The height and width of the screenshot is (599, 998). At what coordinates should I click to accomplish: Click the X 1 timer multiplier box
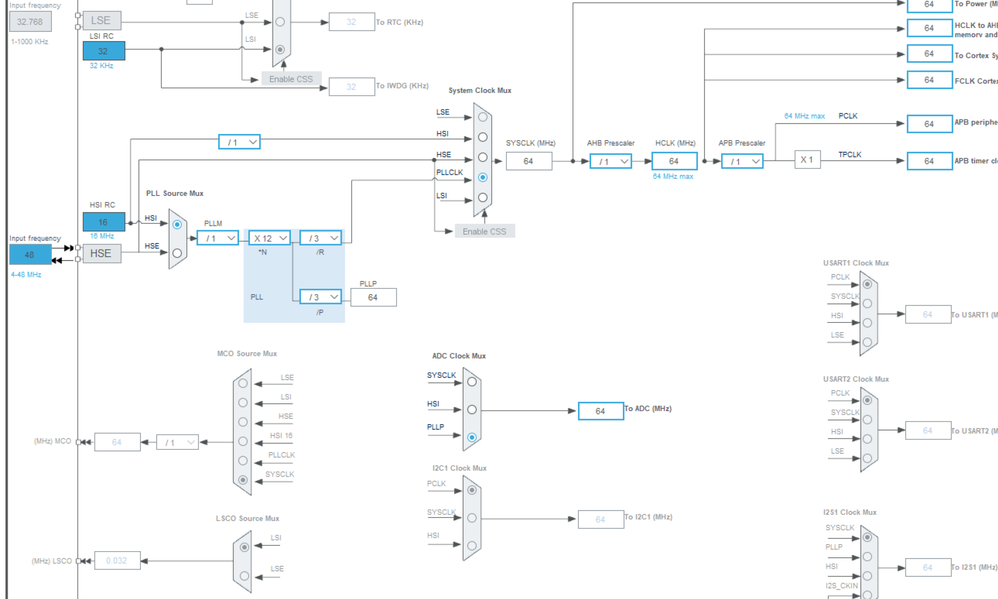click(807, 160)
